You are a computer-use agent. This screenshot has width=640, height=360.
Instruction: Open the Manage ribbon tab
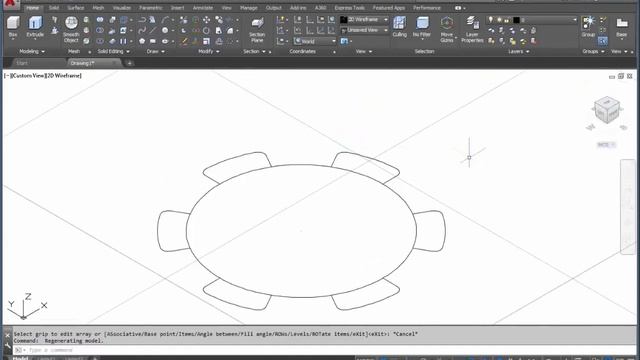tap(249, 8)
